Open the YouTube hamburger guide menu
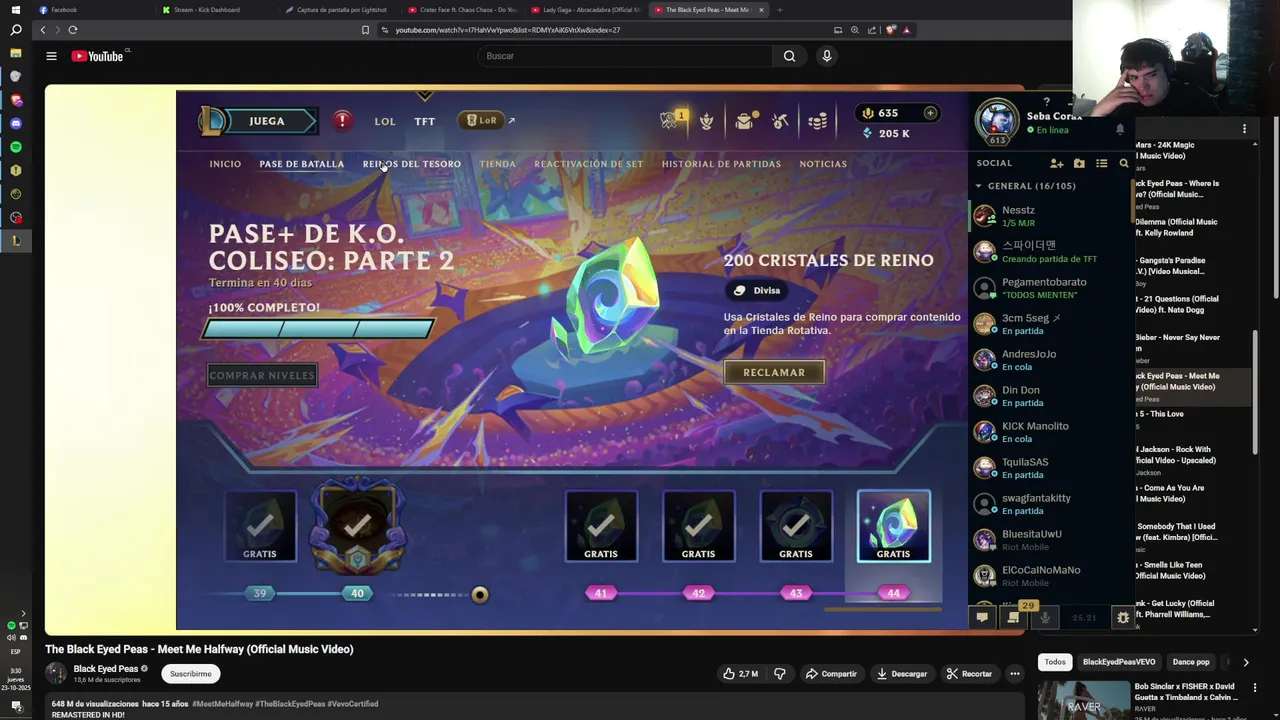 (51, 56)
